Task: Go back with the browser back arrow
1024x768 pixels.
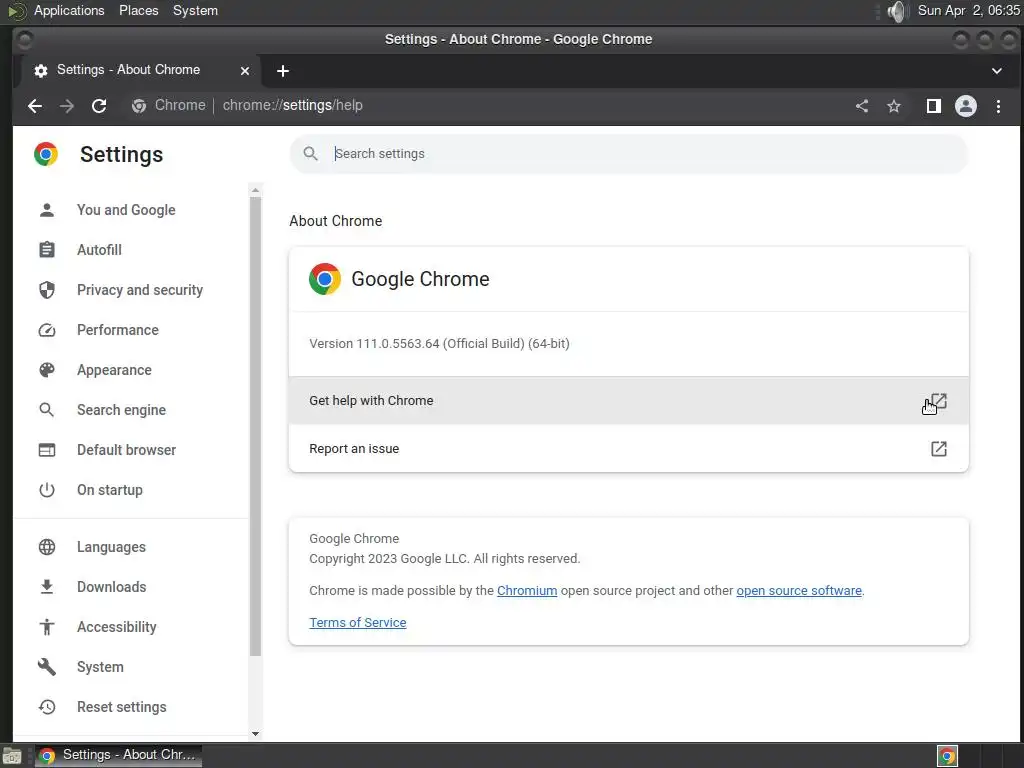Action: (x=35, y=106)
